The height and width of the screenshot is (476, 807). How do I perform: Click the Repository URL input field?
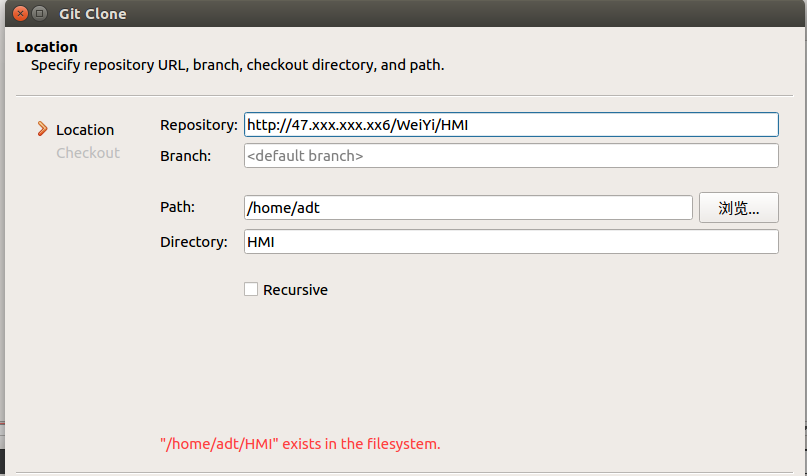pos(511,125)
